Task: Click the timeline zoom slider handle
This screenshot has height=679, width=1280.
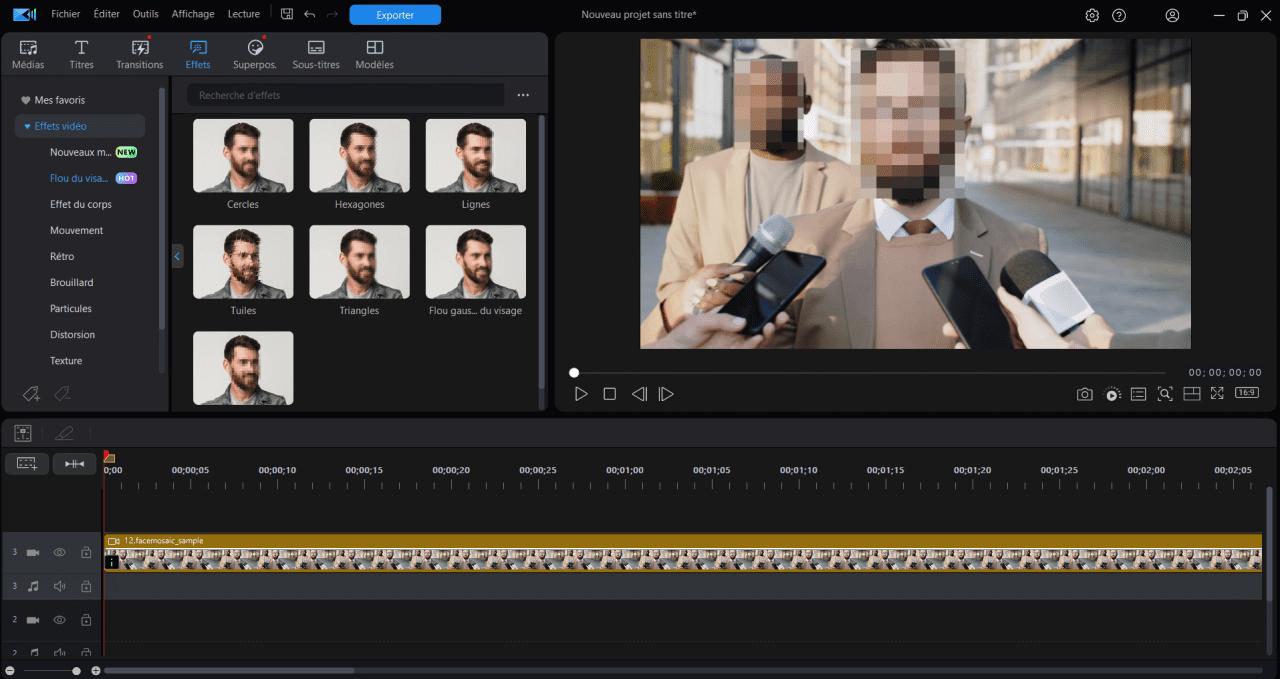Action: (76, 671)
